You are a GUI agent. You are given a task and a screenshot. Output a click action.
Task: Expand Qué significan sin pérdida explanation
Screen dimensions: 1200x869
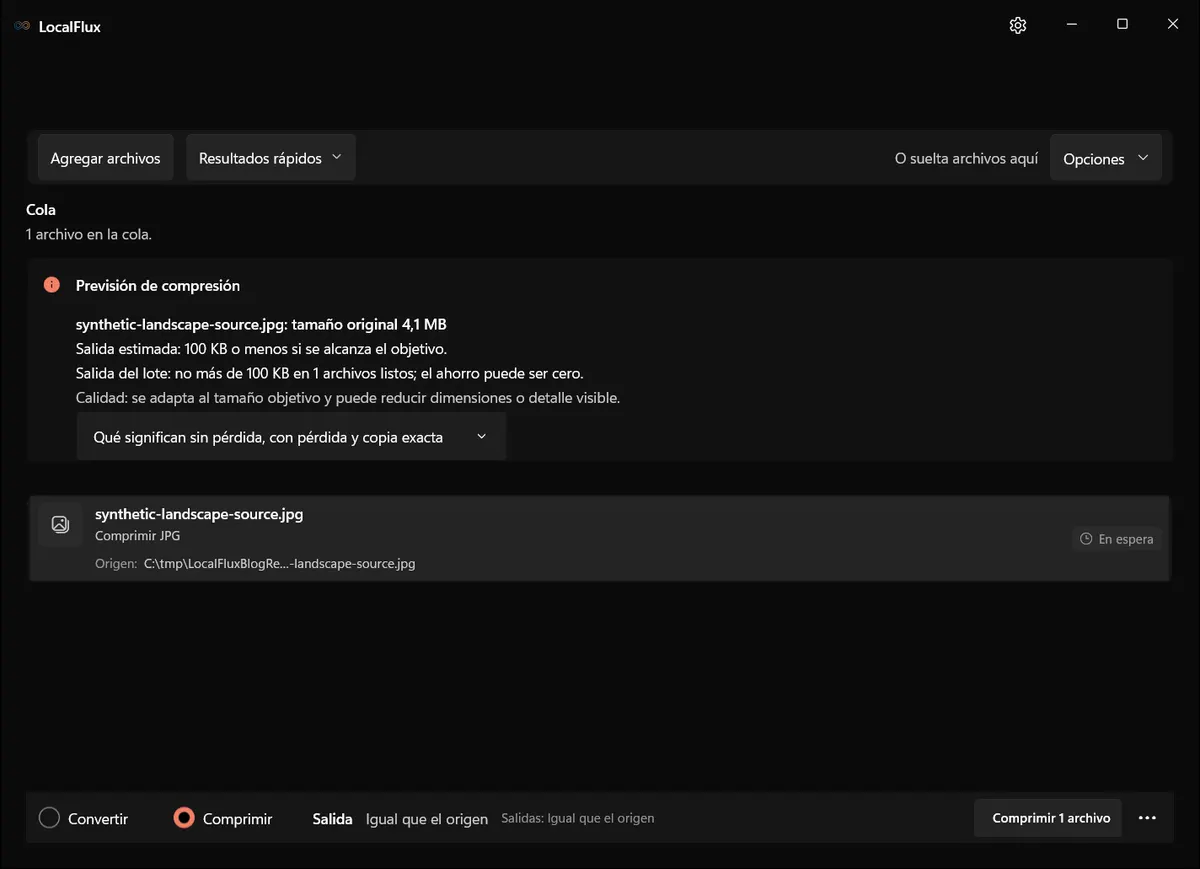point(291,437)
